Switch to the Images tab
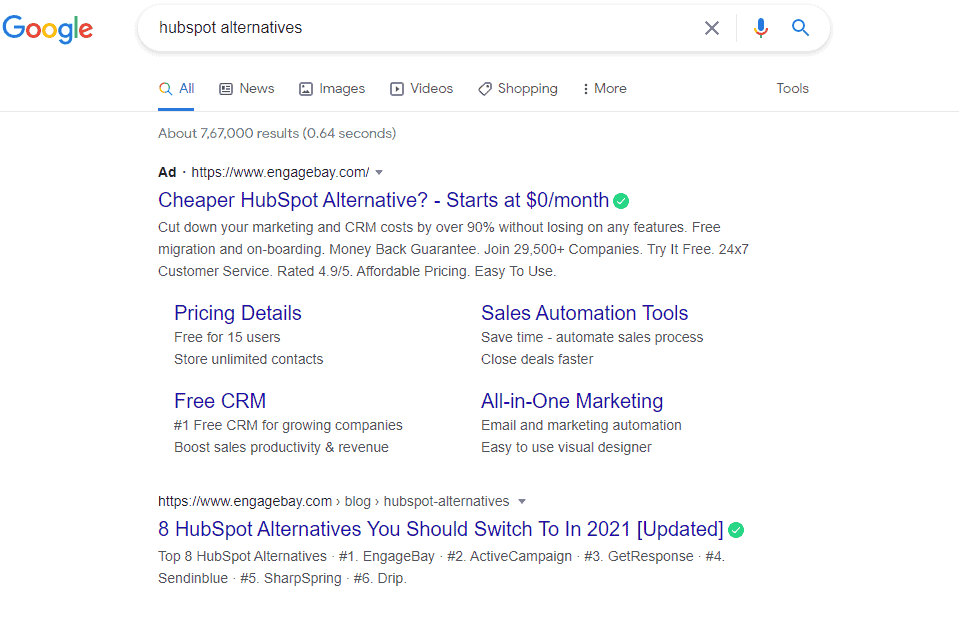The height and width of the screenshot is (620, 959). pyautogui.click(x=332, y=89)
